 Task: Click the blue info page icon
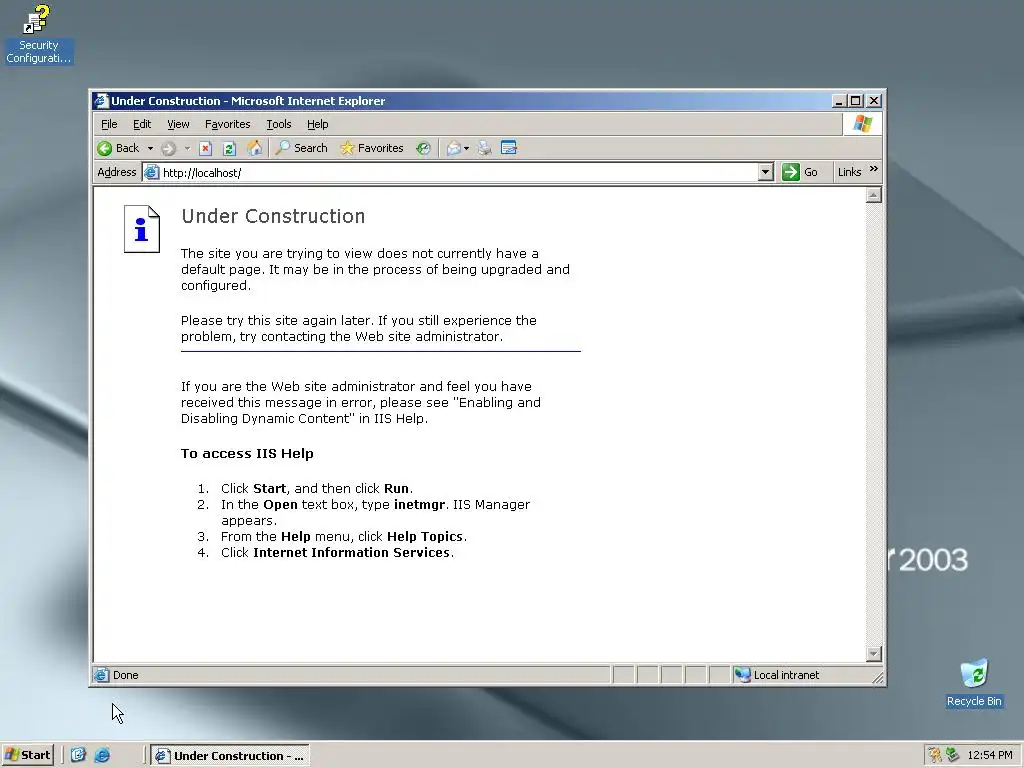[142, 229]
